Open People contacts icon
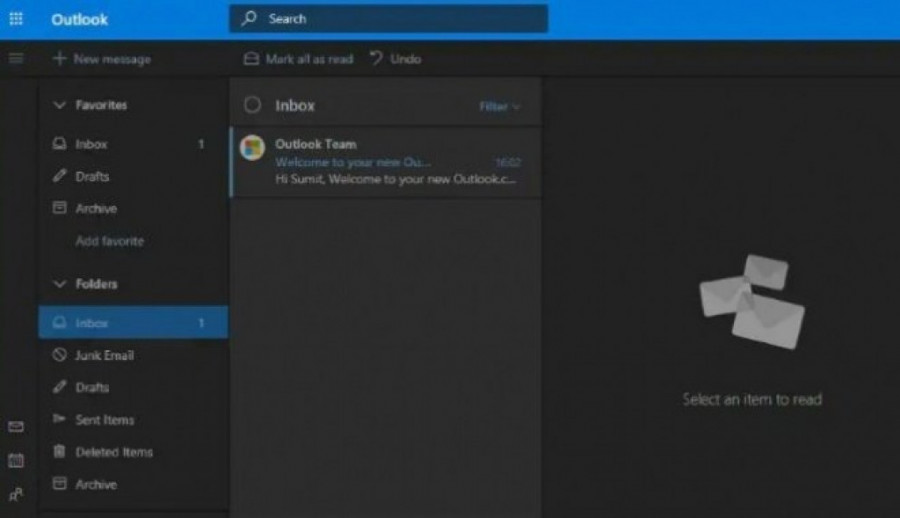 pos(16,494)
